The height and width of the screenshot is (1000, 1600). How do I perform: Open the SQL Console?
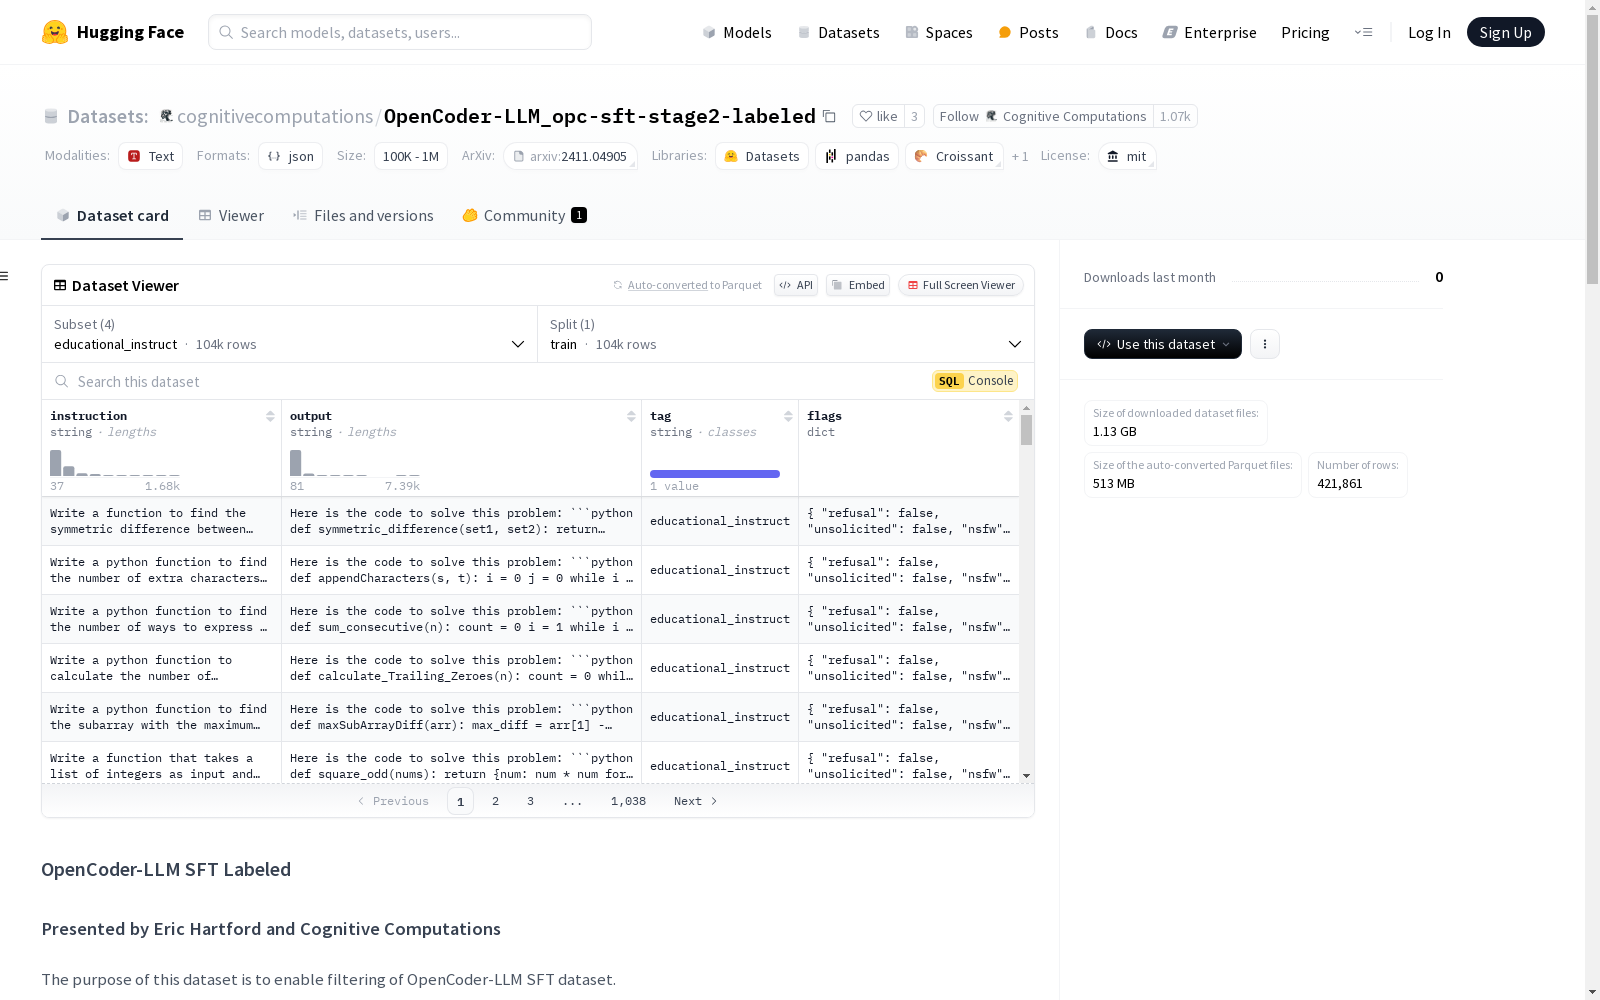coord(975,381)
